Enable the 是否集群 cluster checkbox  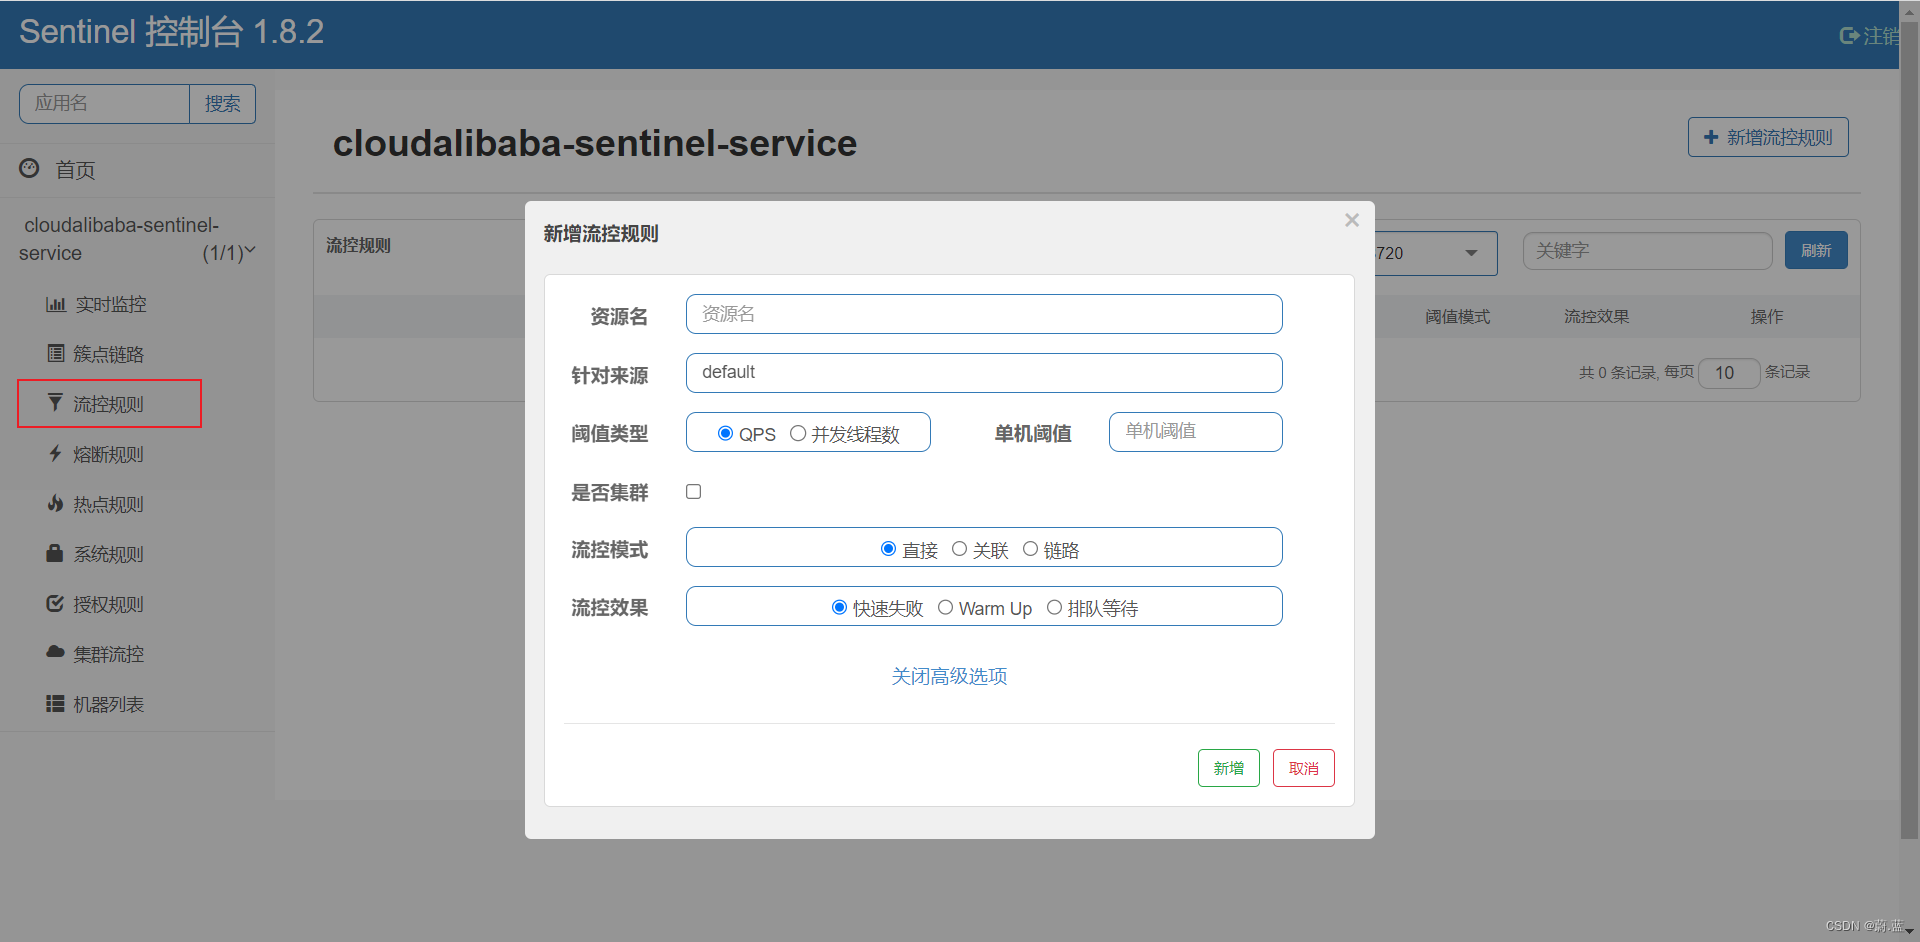[x=694, y=492]
